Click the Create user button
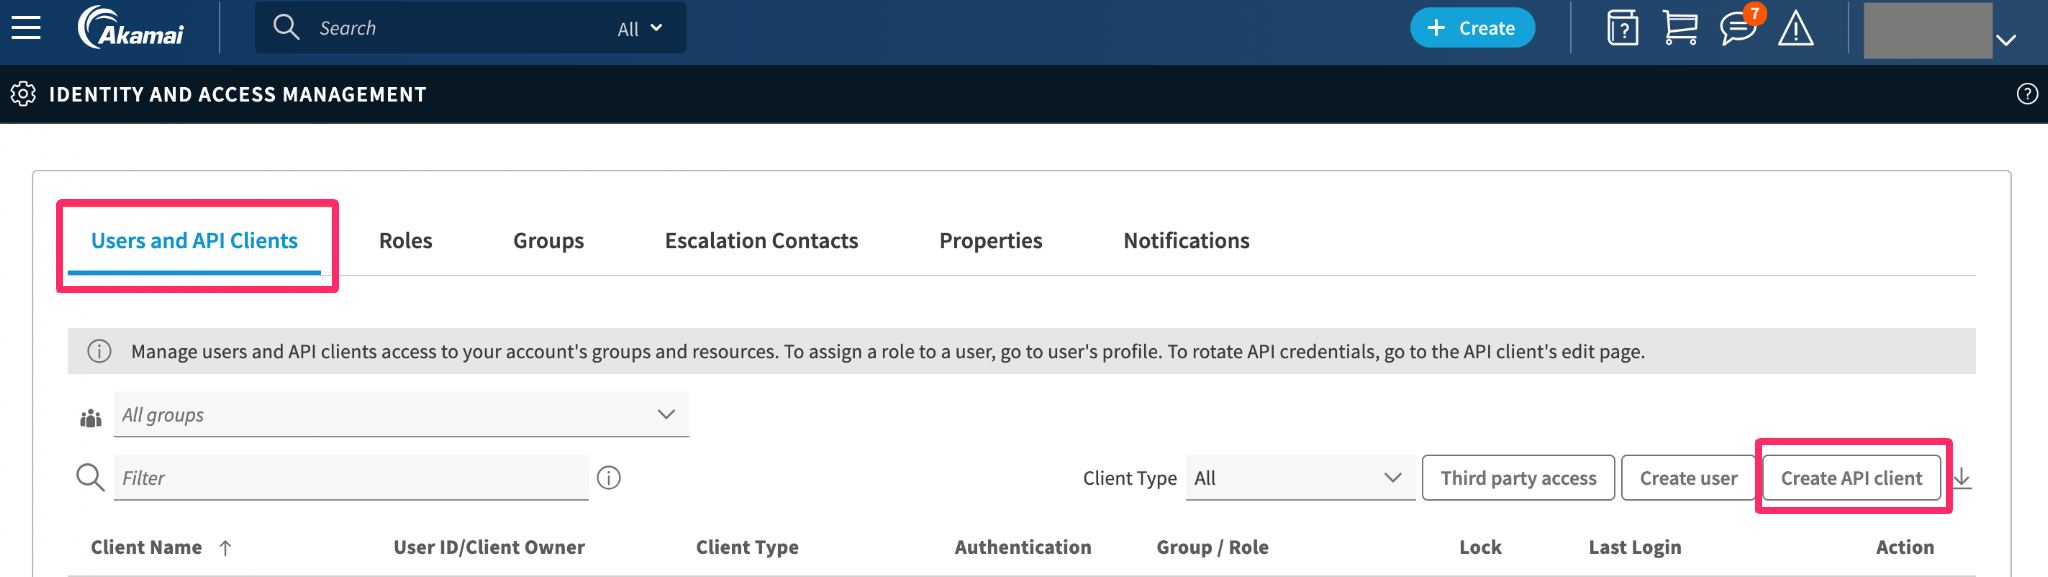 1688,478
